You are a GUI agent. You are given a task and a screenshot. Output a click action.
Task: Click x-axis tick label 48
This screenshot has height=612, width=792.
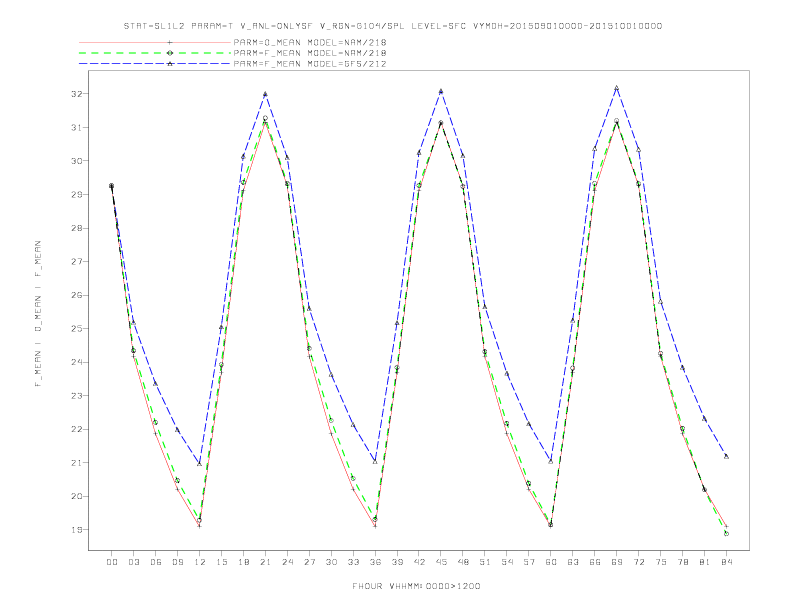pyautogui.click(x=463, y=562)
